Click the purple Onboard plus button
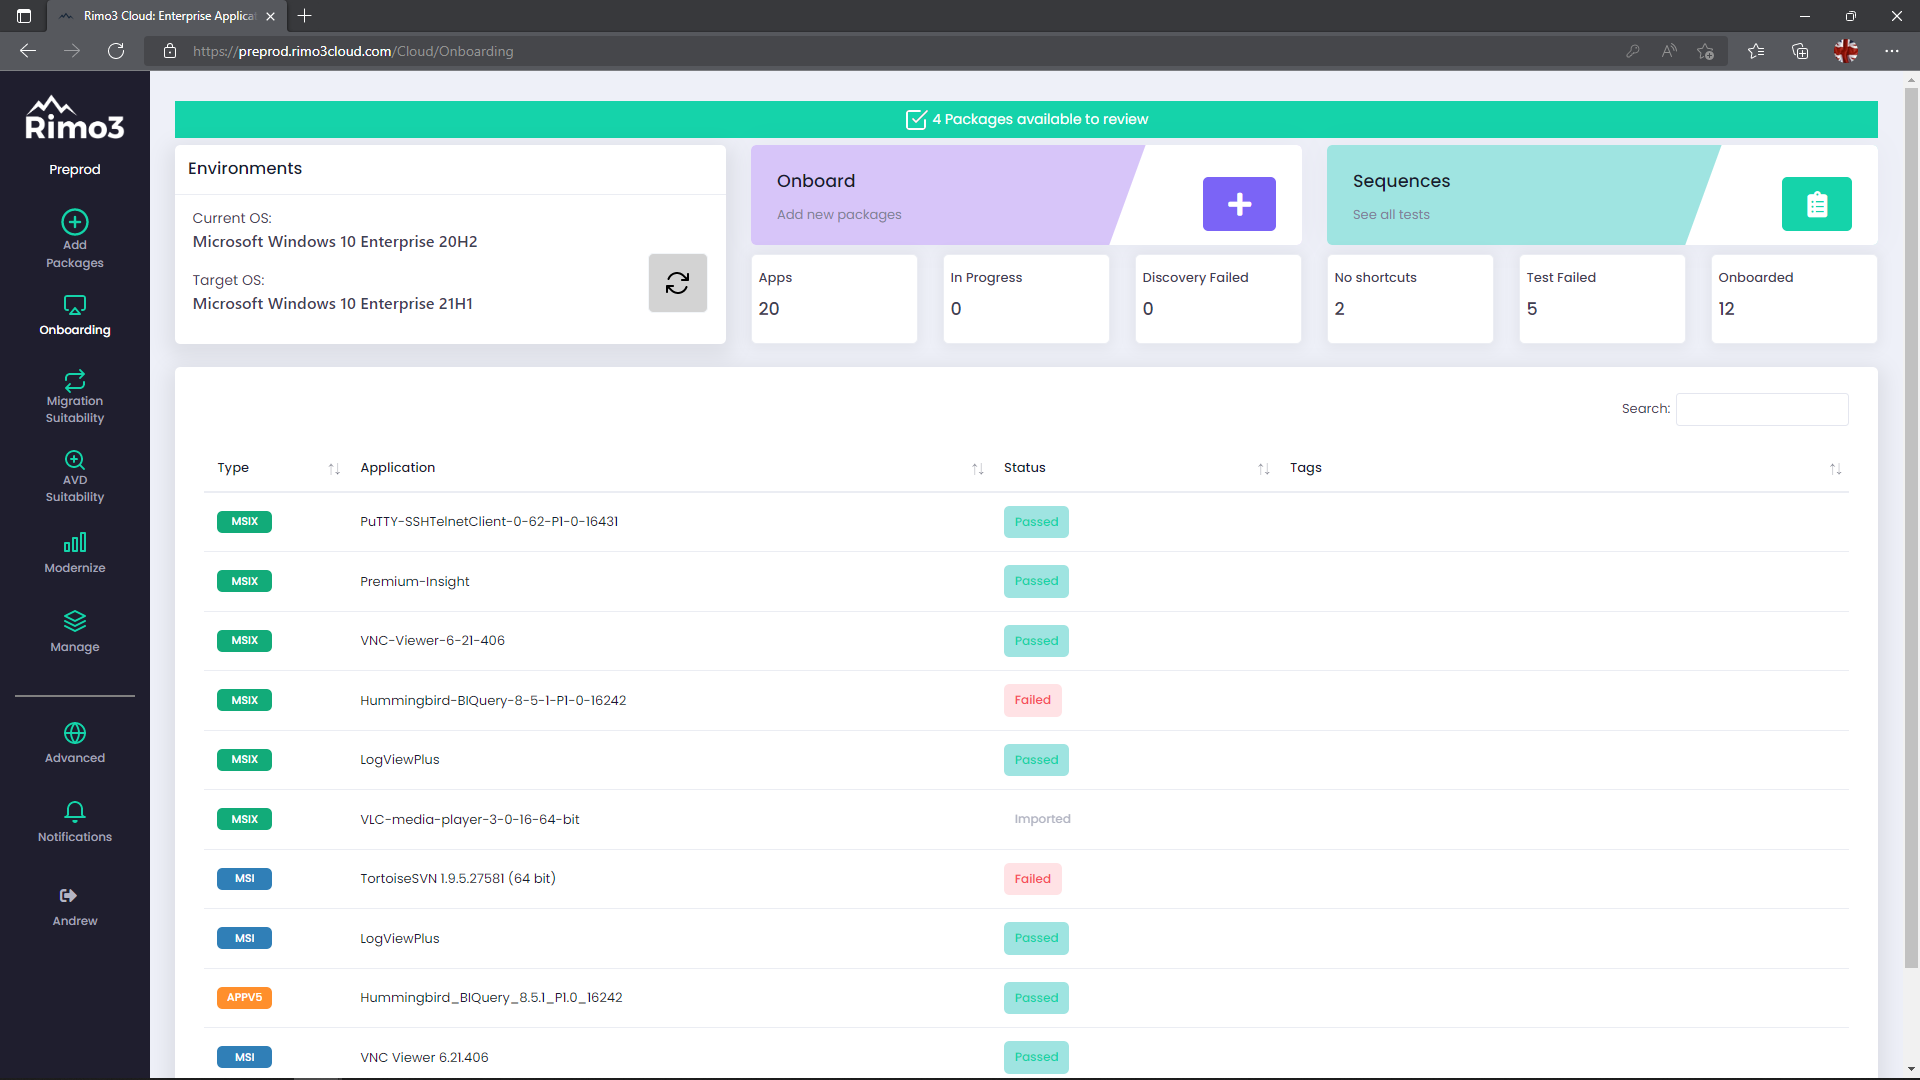The height and width of the screenshot is (1080, 1920). click(x=1238, y=204)
